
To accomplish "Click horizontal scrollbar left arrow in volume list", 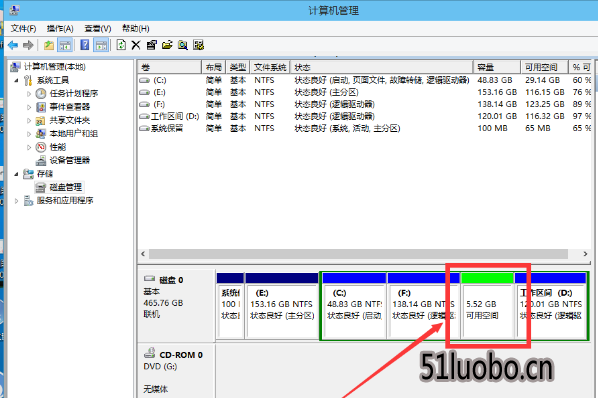I will [x=143, y=254].
